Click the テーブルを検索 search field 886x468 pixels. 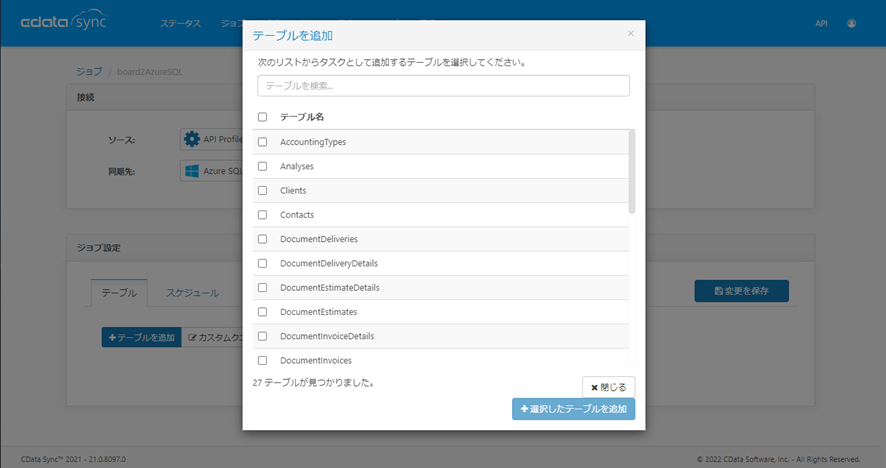[x=443, y=86]
